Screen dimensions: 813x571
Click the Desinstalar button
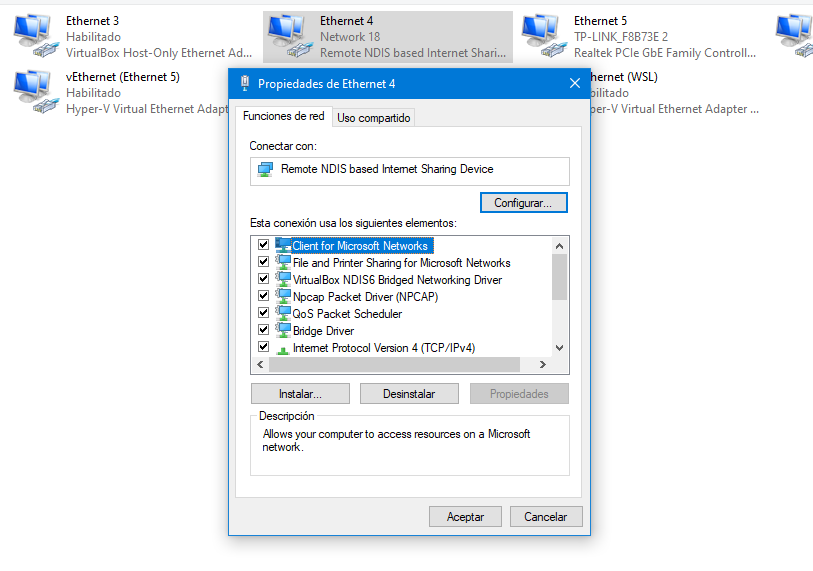[409, 394]
